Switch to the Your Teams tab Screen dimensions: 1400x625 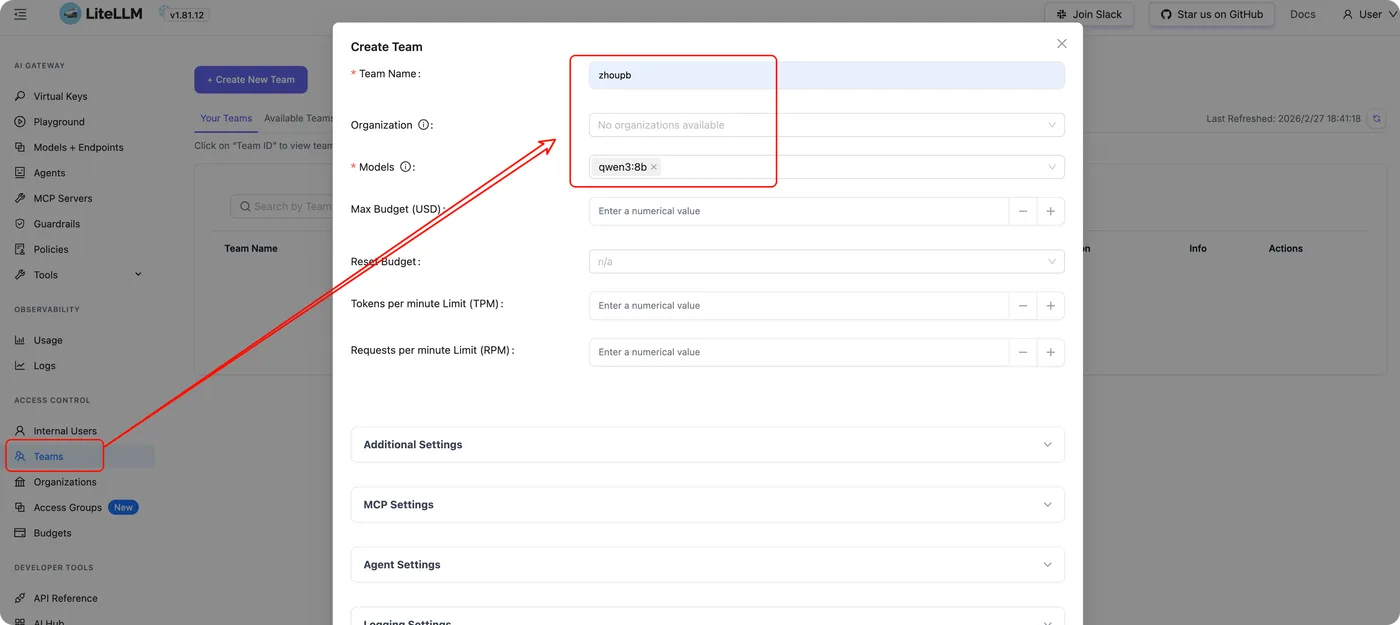click(226, 118)
